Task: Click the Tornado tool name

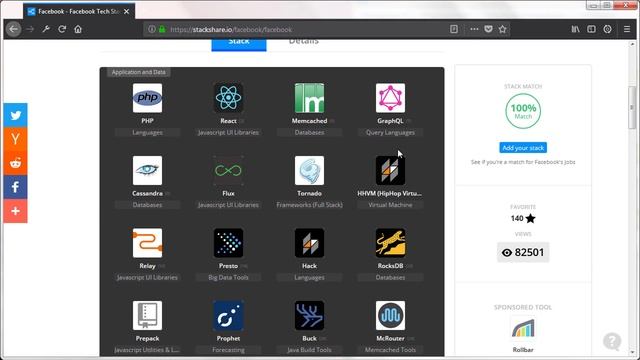Action: [309, 193]
